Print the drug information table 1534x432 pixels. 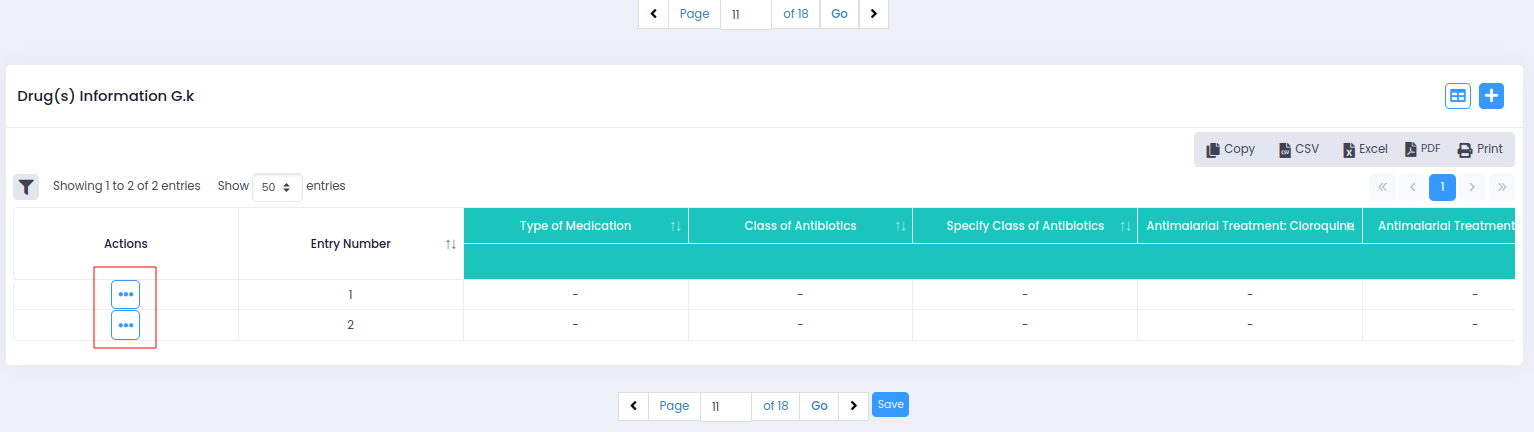(x=1480, y=149)
